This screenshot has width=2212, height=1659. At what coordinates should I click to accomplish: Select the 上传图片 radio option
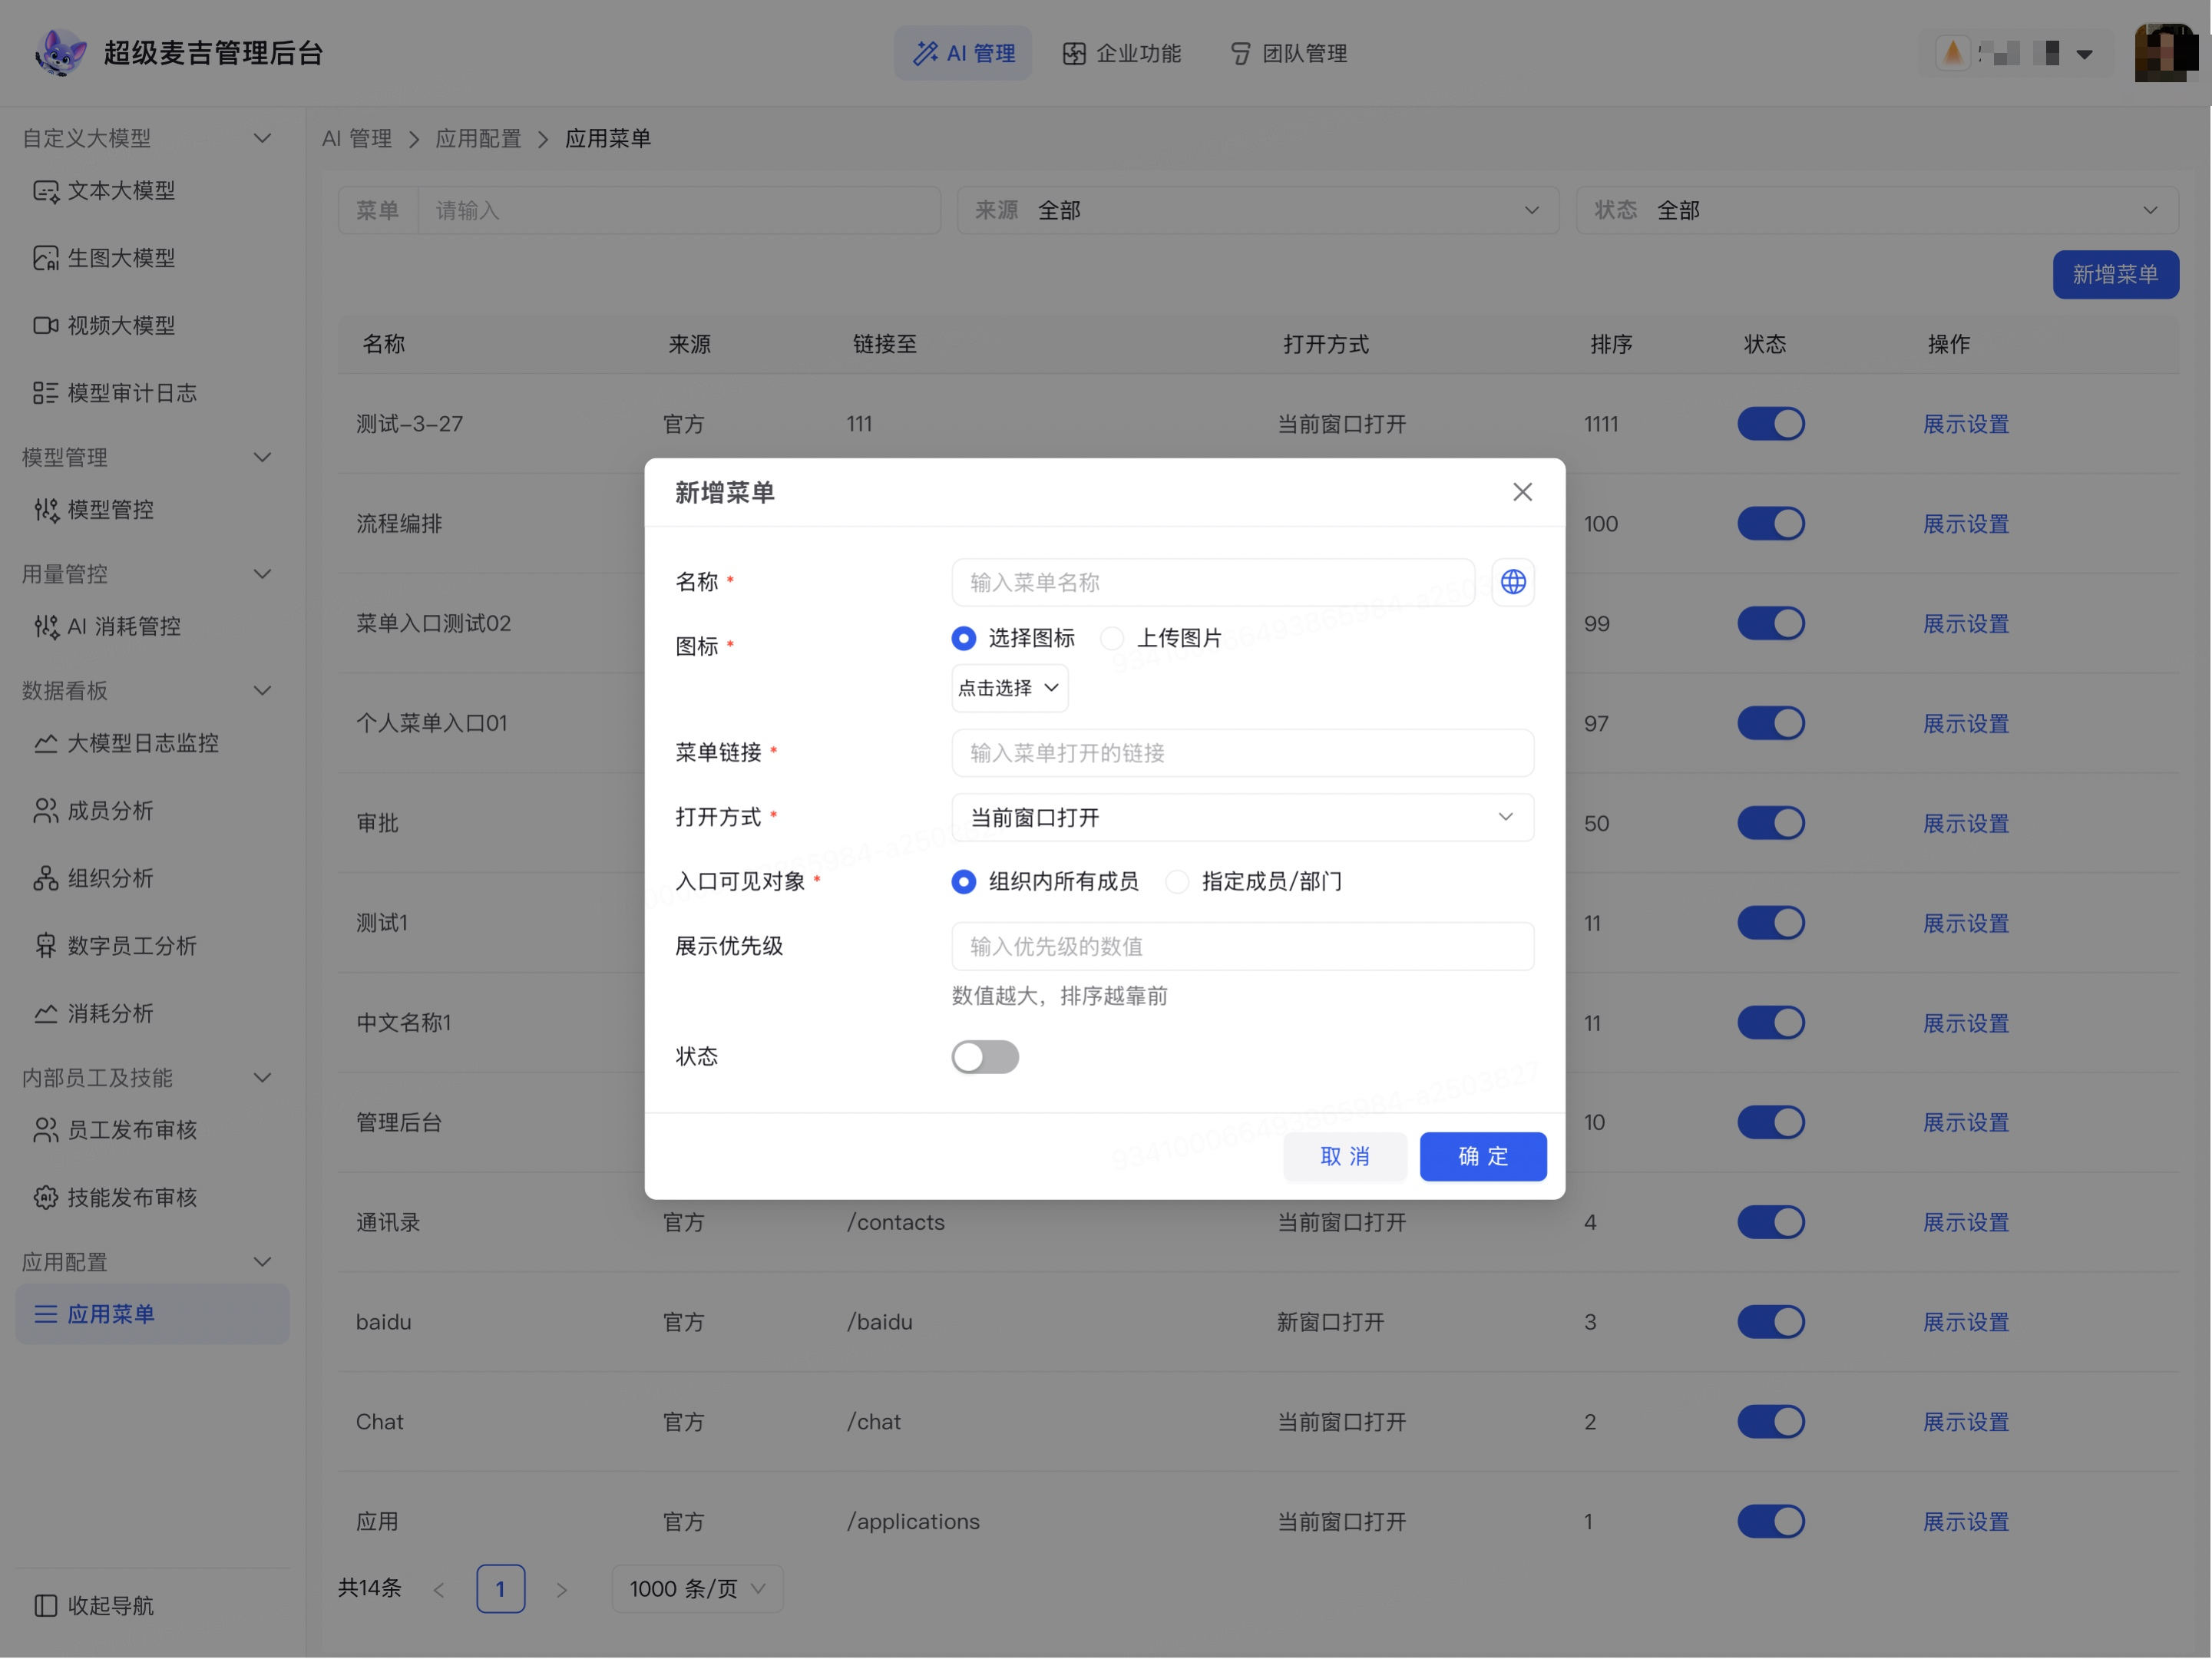(x=1112, y=638)
